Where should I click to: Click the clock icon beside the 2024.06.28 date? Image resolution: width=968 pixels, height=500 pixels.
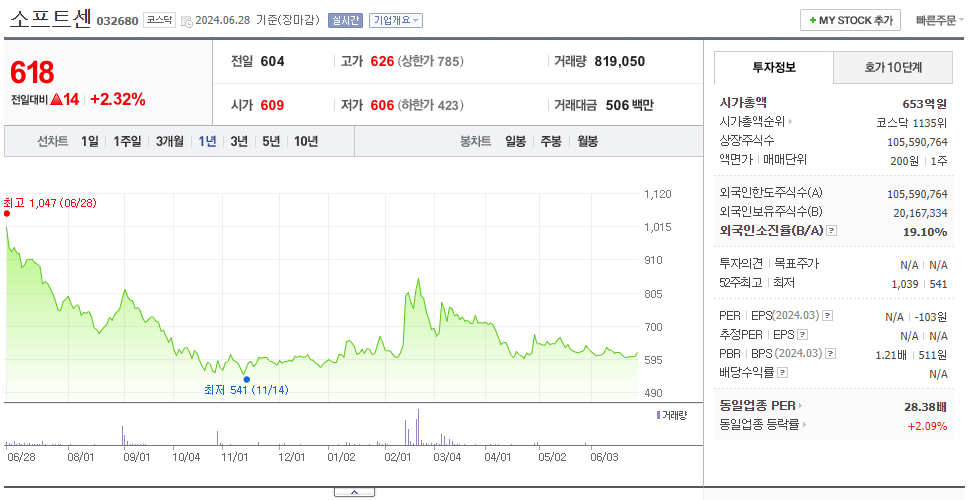[x=187, y=22]
